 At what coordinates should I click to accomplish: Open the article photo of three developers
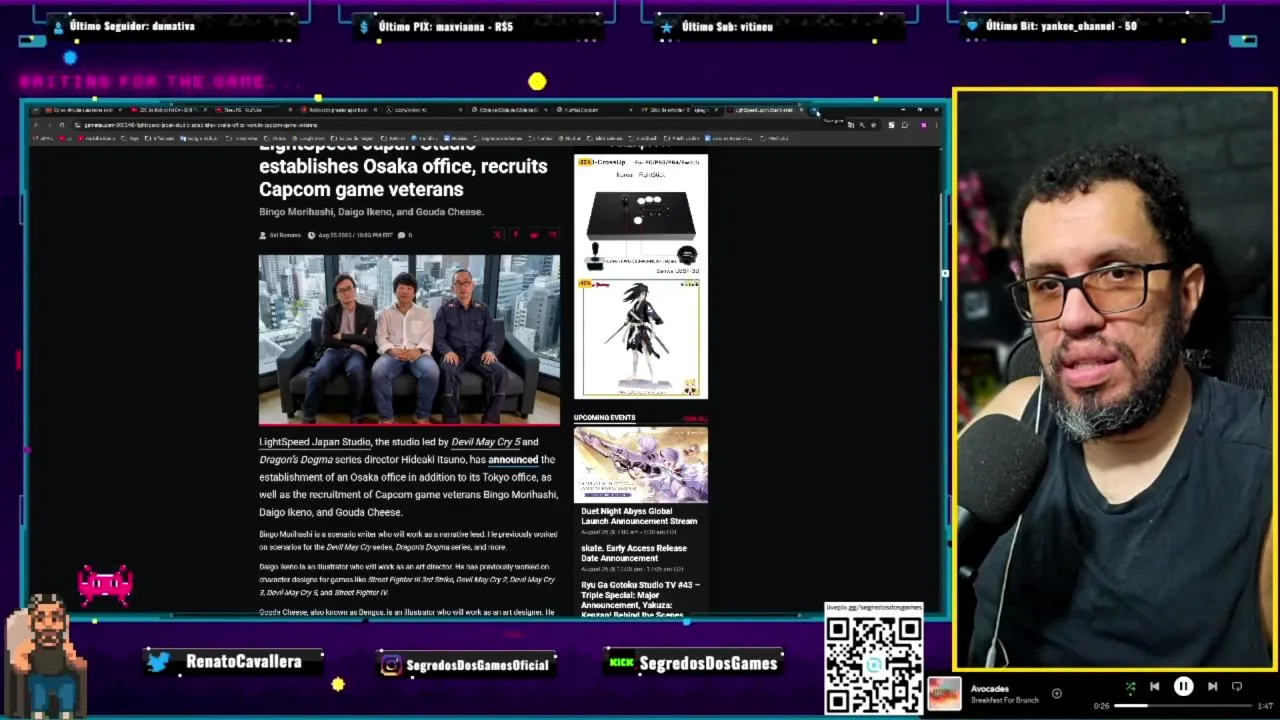[409, 340]
